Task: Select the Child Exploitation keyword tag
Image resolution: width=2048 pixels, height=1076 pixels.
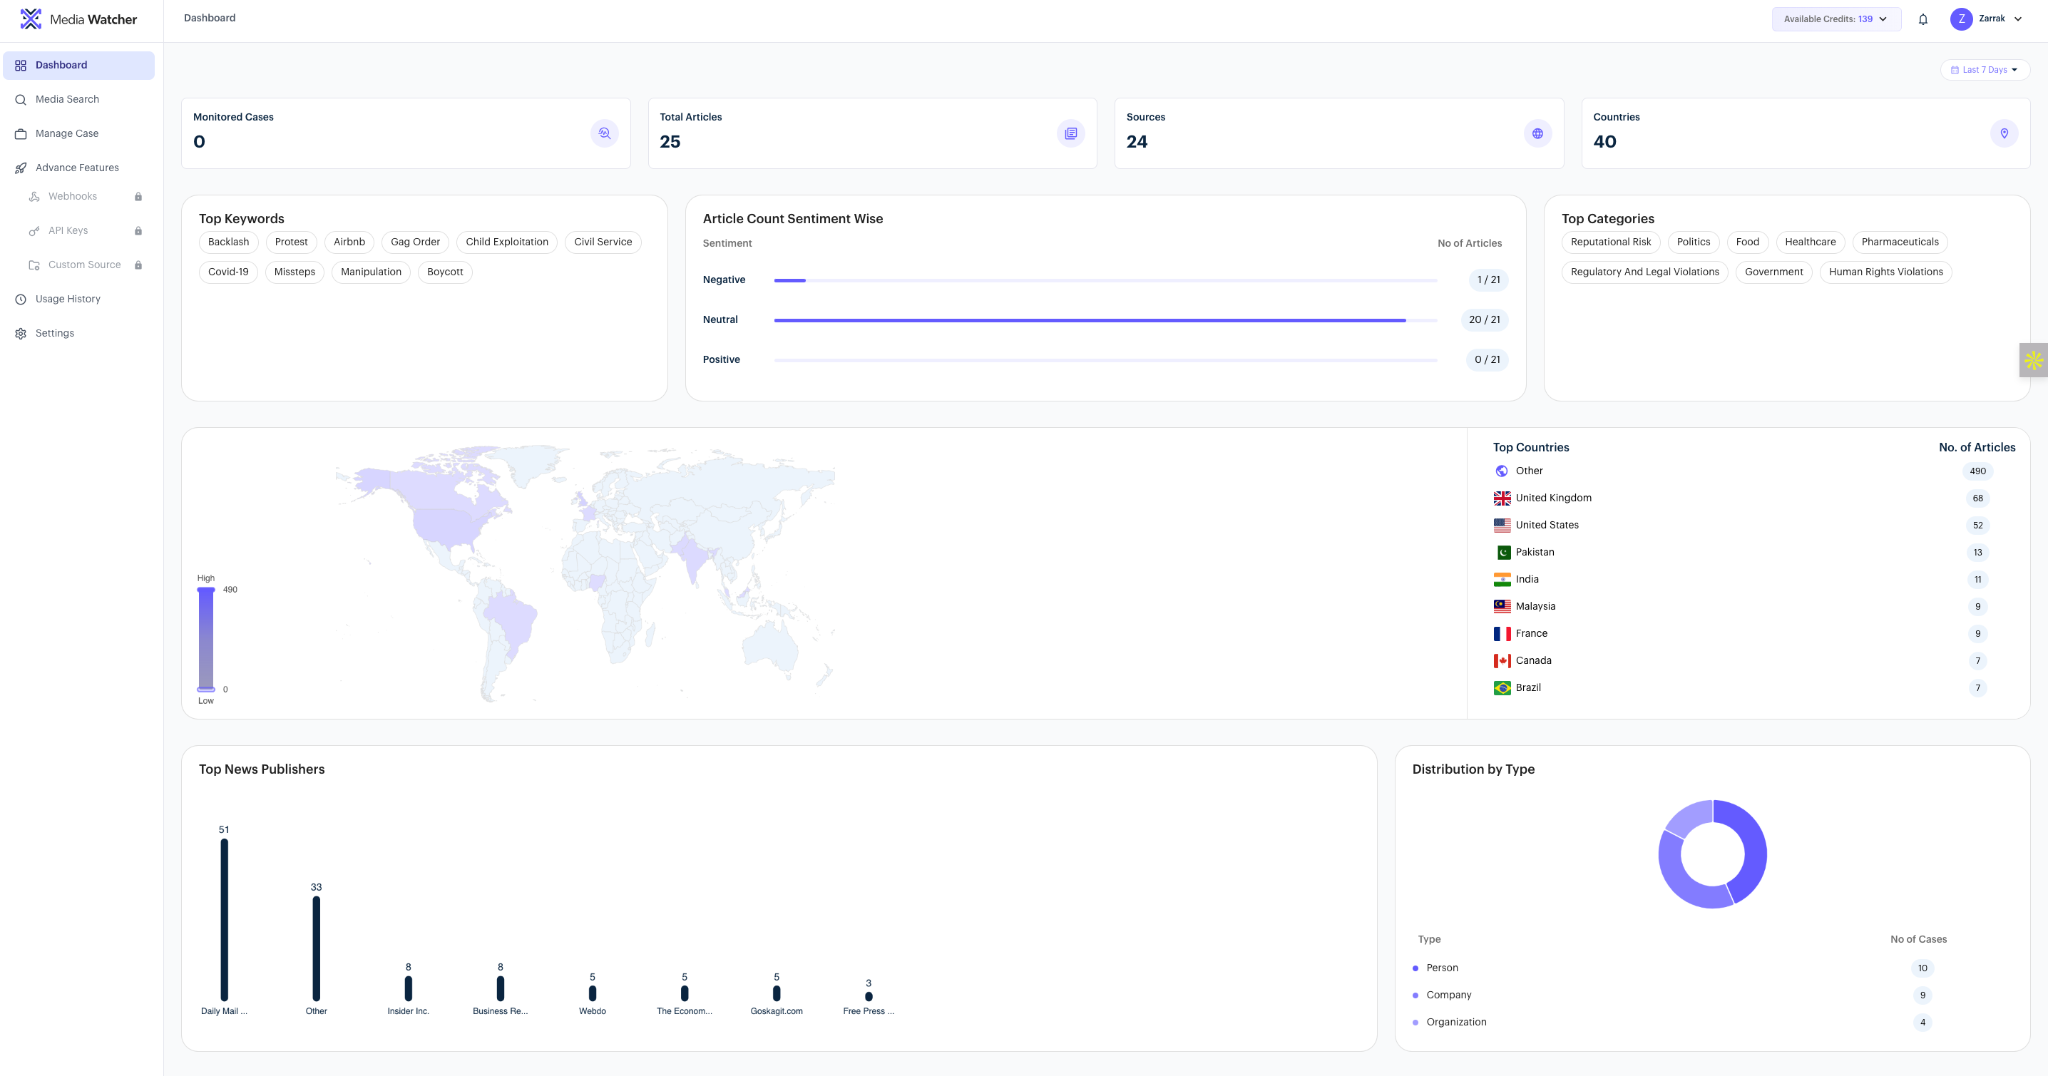Action: pyautogui.click(x=507, y=242)
